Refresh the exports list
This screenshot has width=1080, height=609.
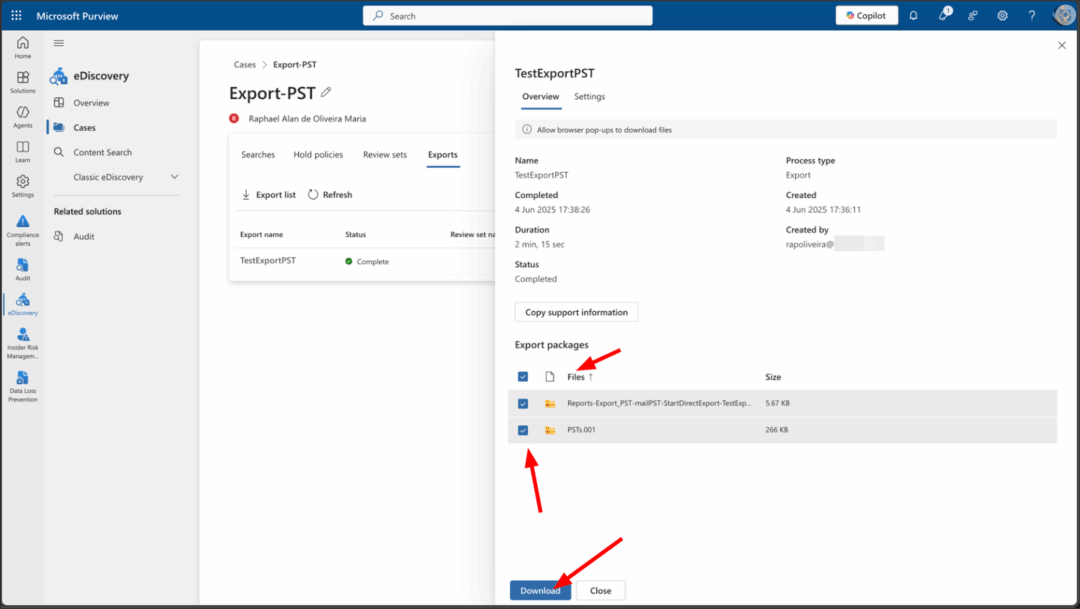click(330, 195)
